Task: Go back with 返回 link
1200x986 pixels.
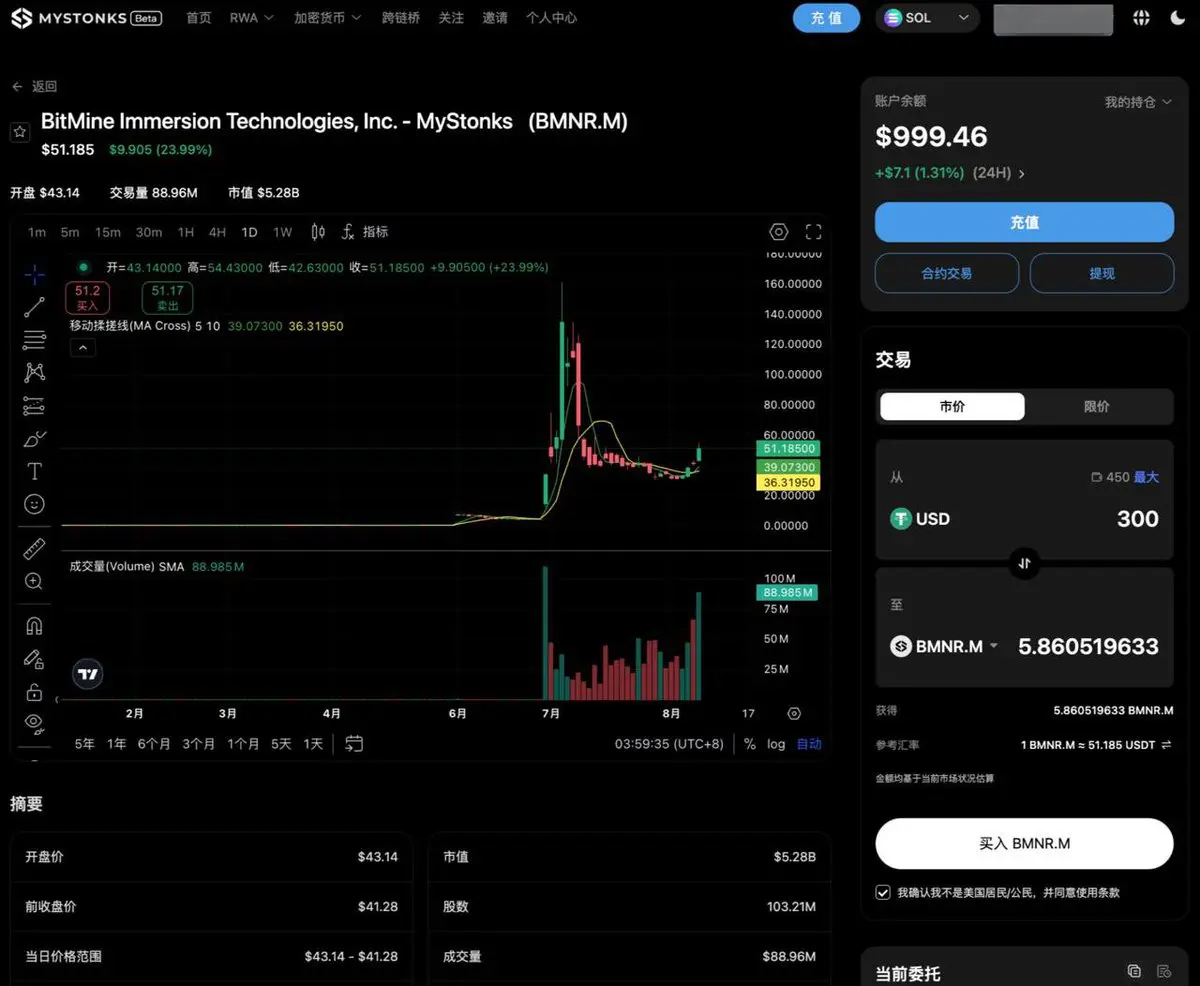Action: pos(35,87)
